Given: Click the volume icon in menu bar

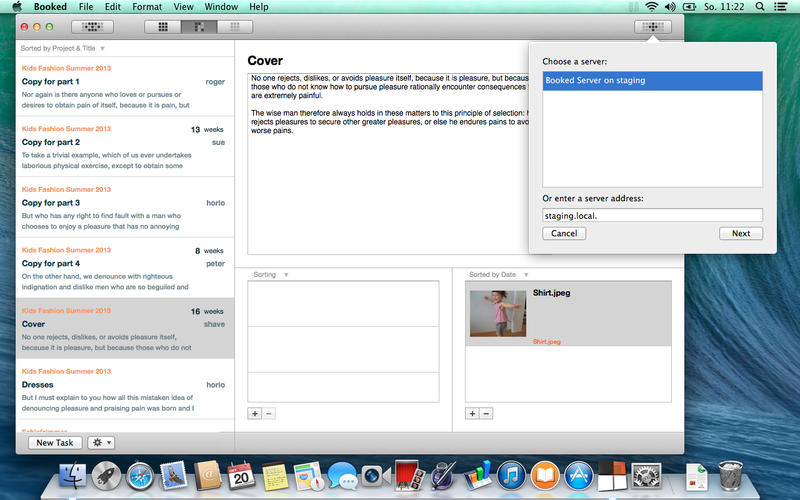Looking at the screenshot, I should click(x=670, y=7).
